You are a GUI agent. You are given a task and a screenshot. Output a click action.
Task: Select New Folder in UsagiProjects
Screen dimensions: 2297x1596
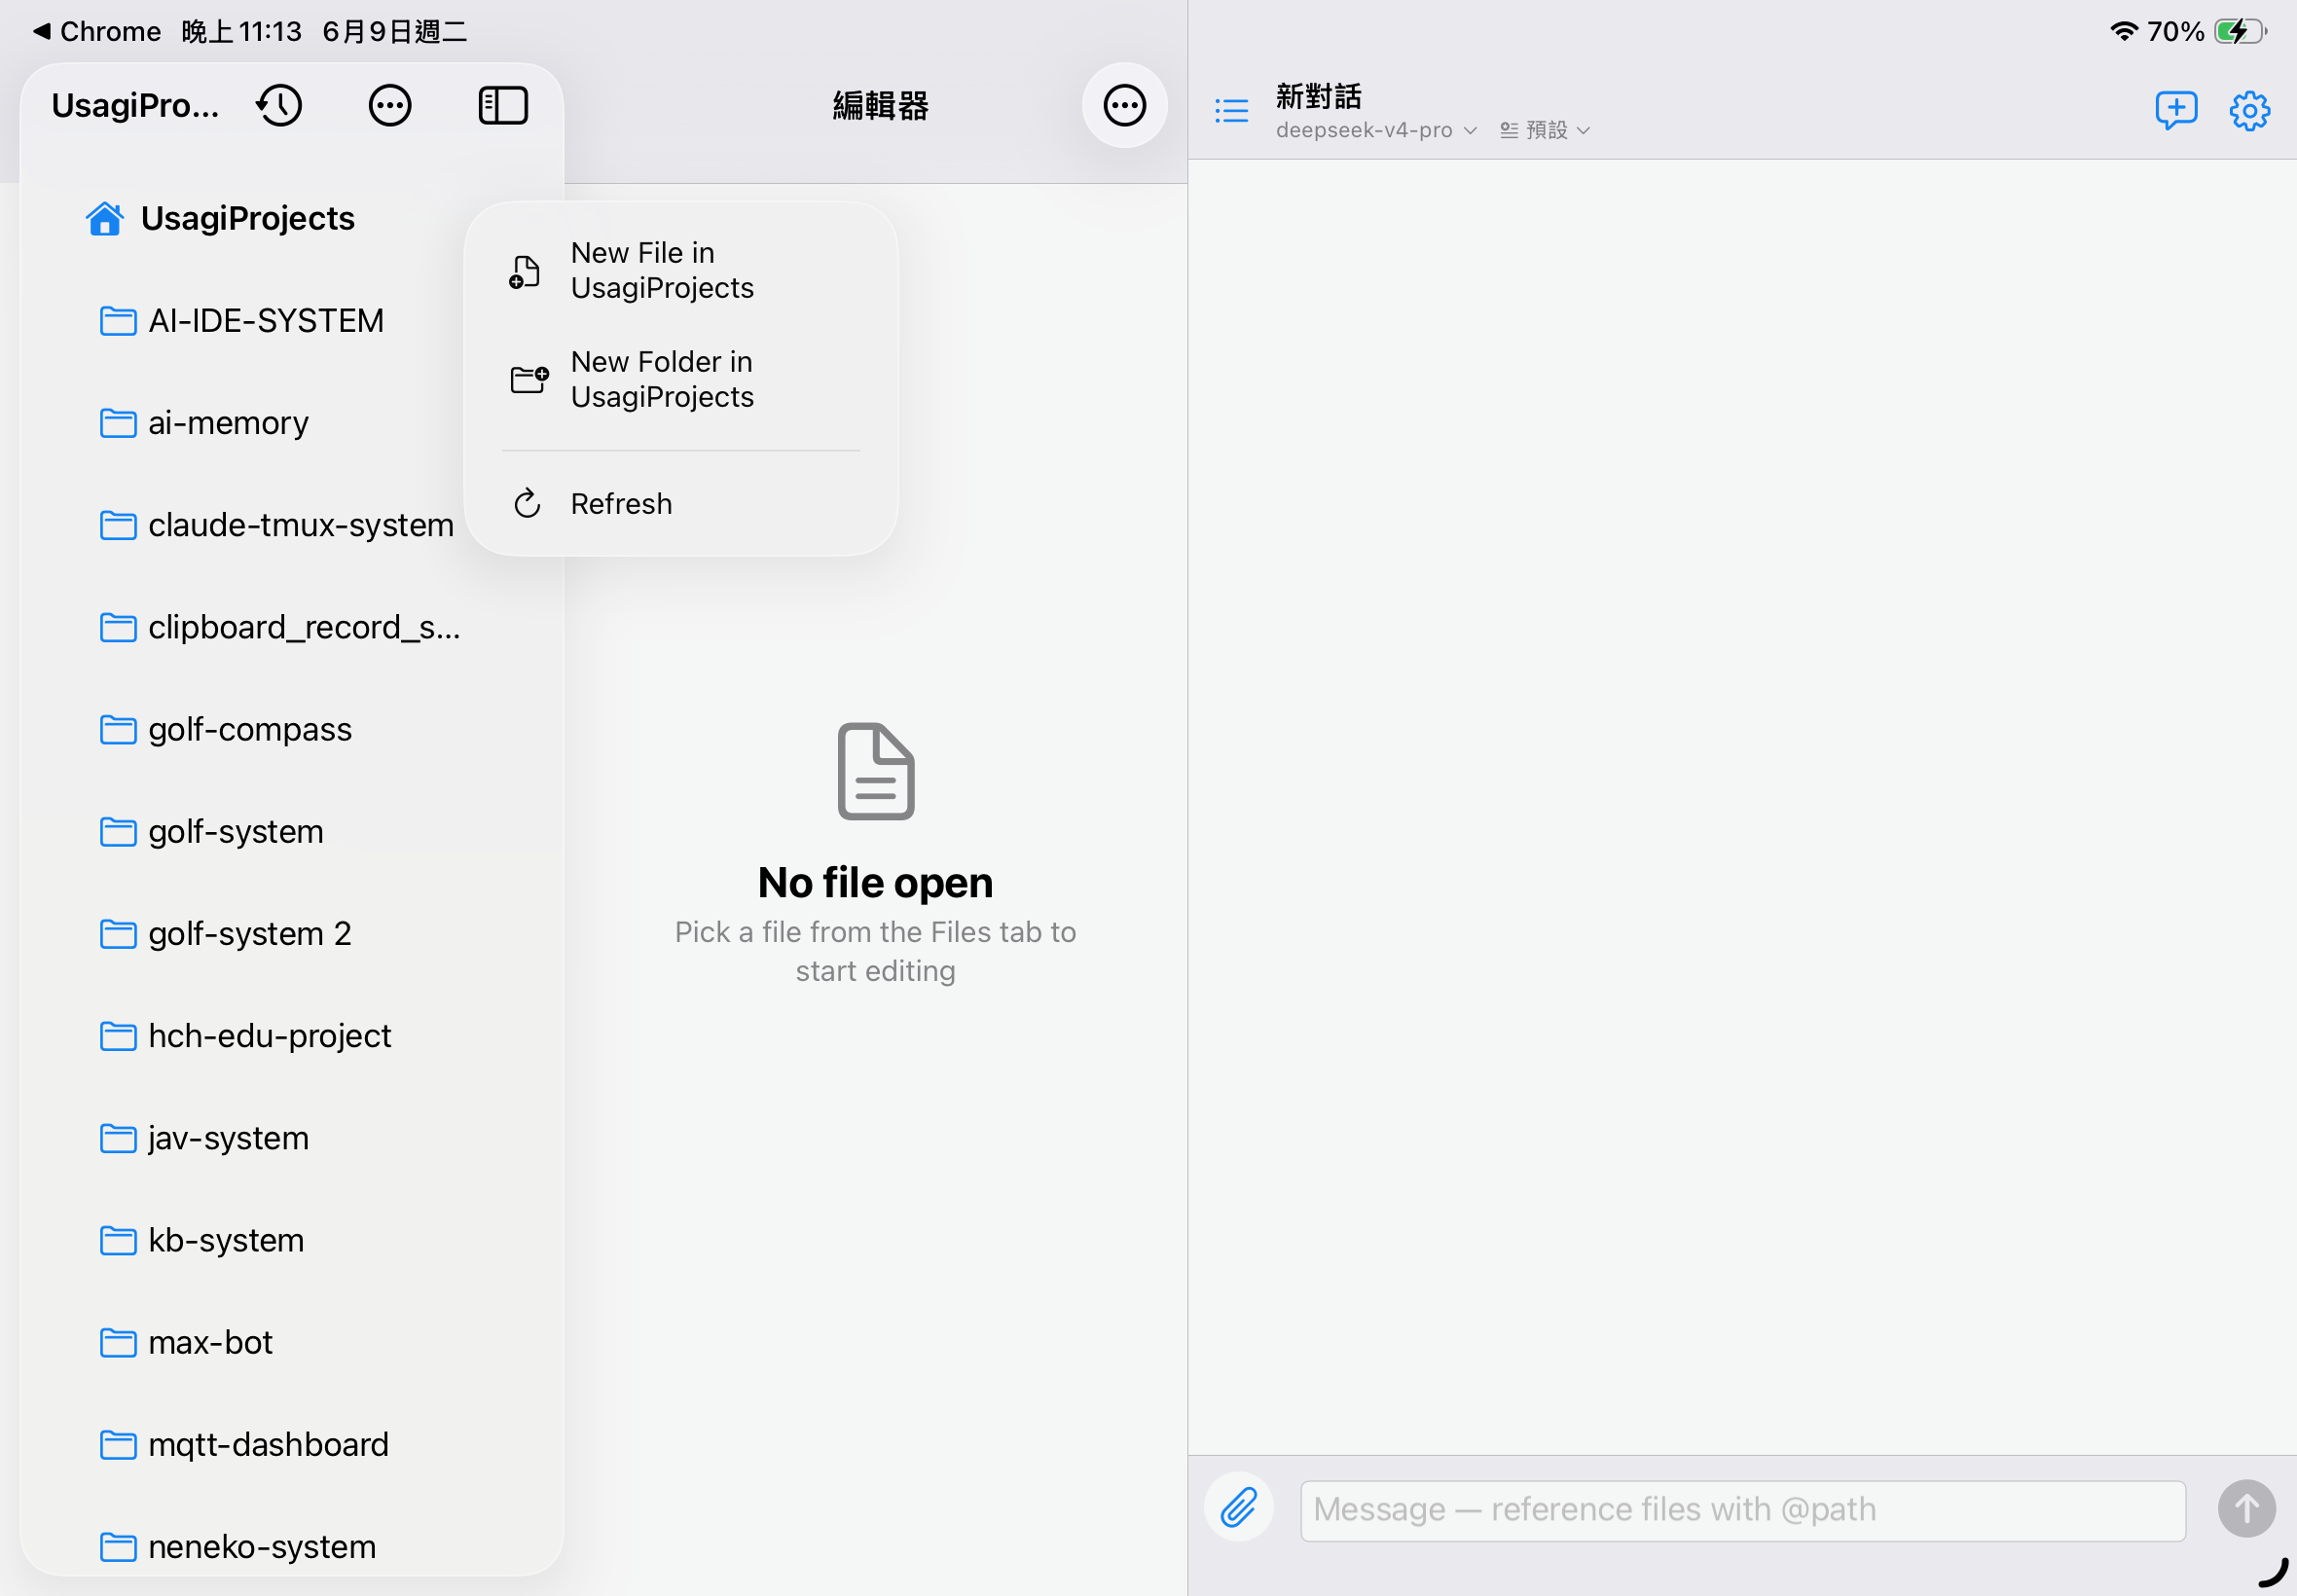tap(681, 379)
